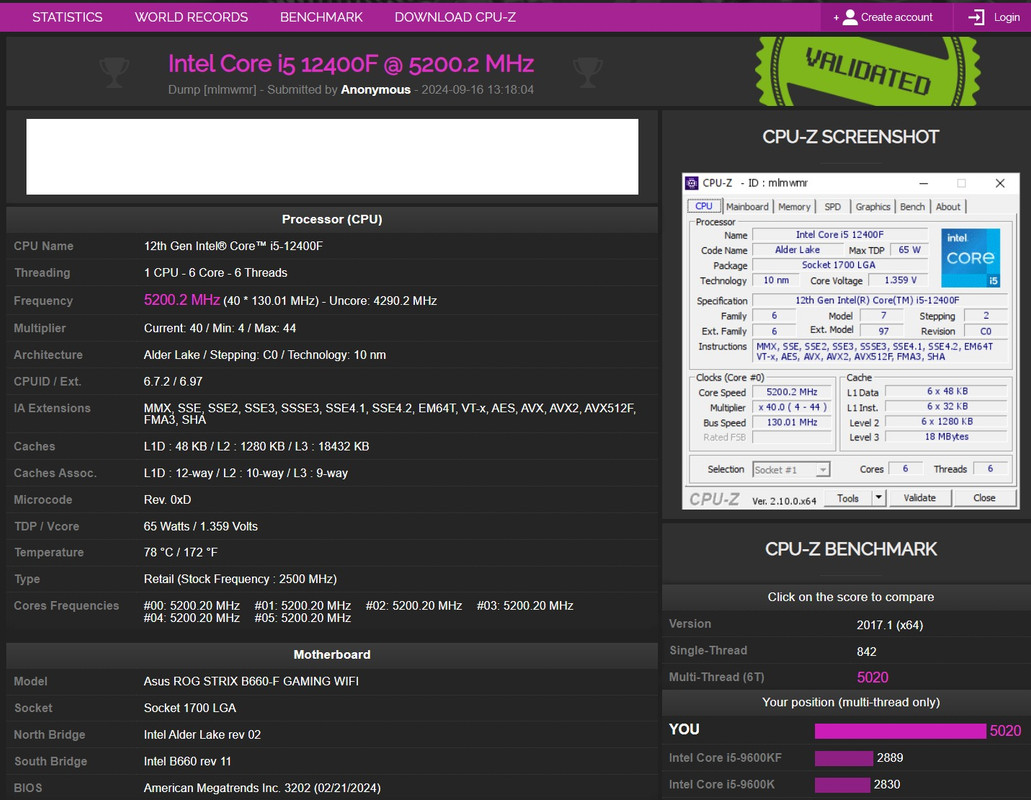Click the Level 3 cache value 18 MBytes
1031x800 pixels.
click(x=946, y=436)
